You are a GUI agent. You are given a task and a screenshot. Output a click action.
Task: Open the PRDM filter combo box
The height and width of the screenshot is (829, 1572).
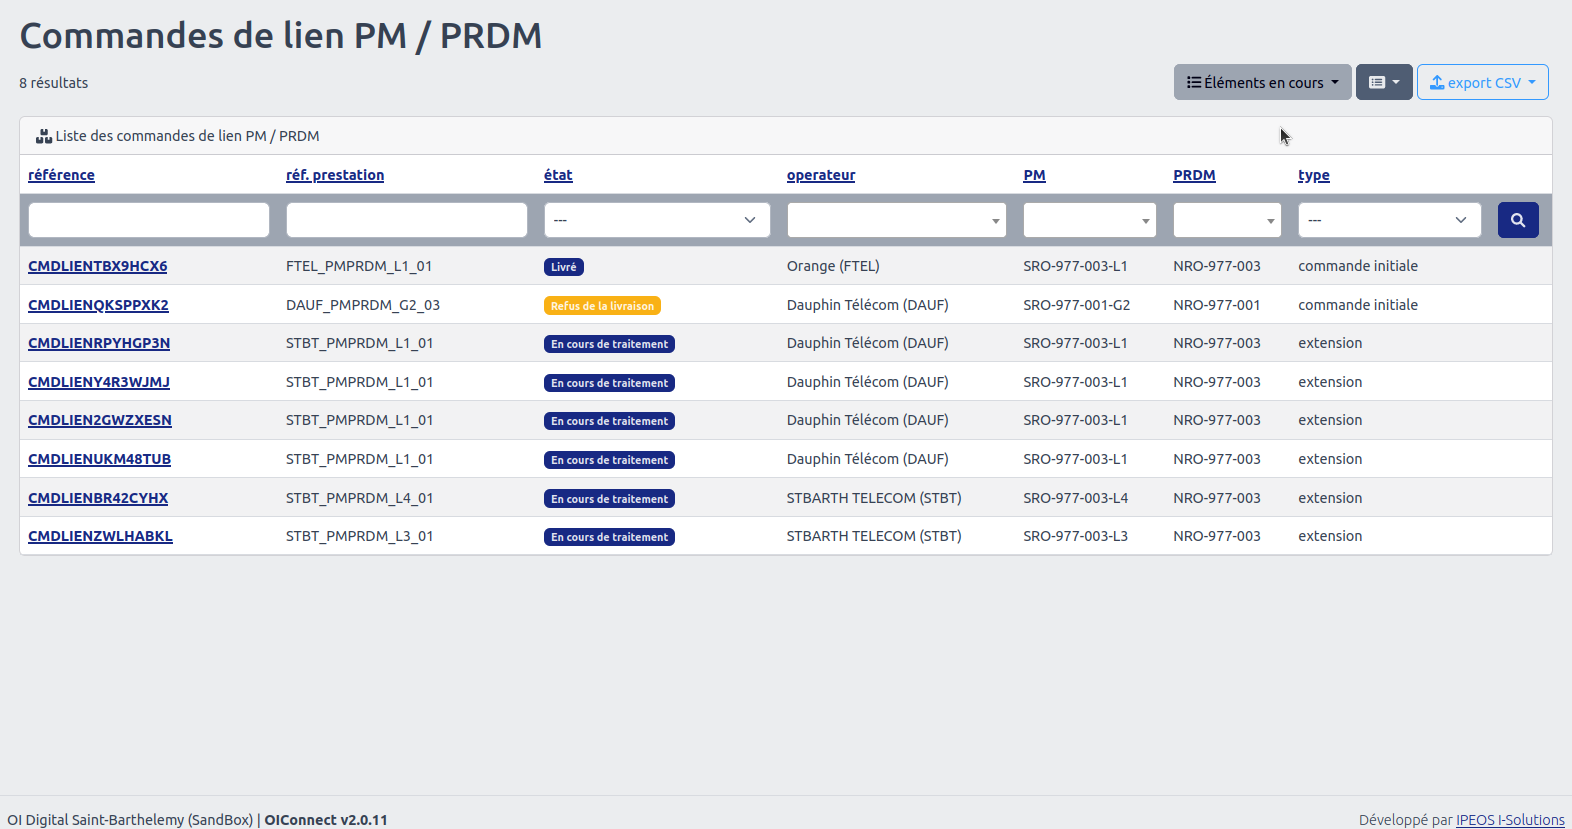click(x=1226, y=220)
